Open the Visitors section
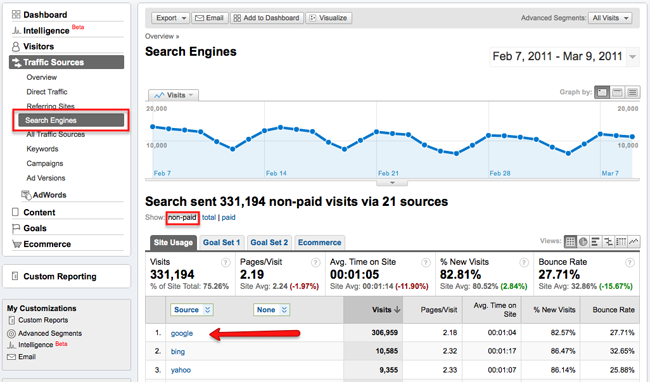Image resolution: width=650 pixels, height=382 pixels. (x=38, y=46)
